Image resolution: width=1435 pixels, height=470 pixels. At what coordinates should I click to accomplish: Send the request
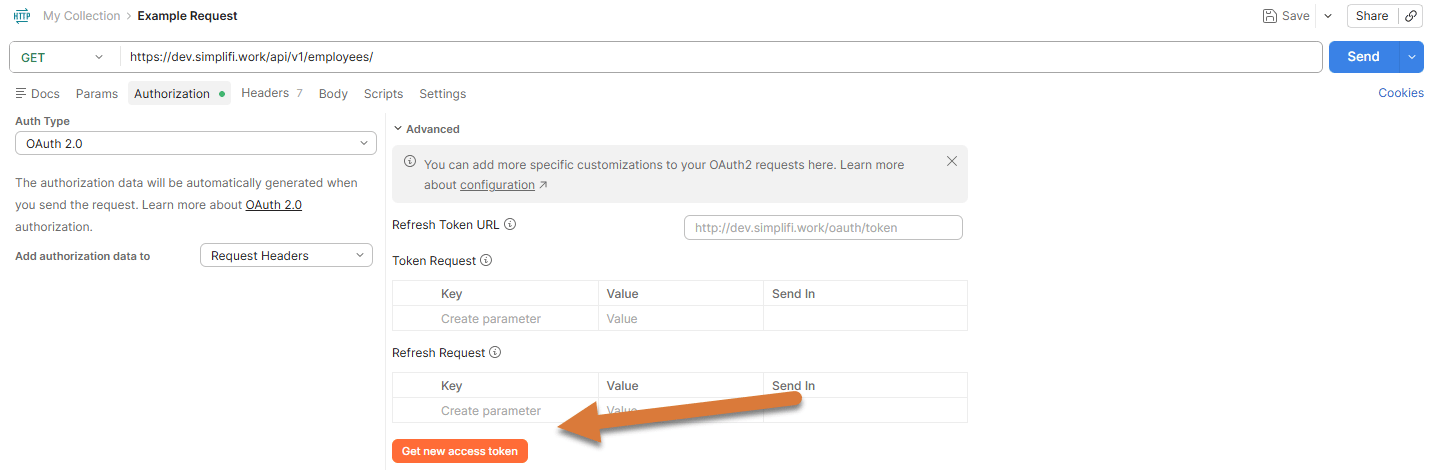pyautogui.click(x=1363, y=57)
